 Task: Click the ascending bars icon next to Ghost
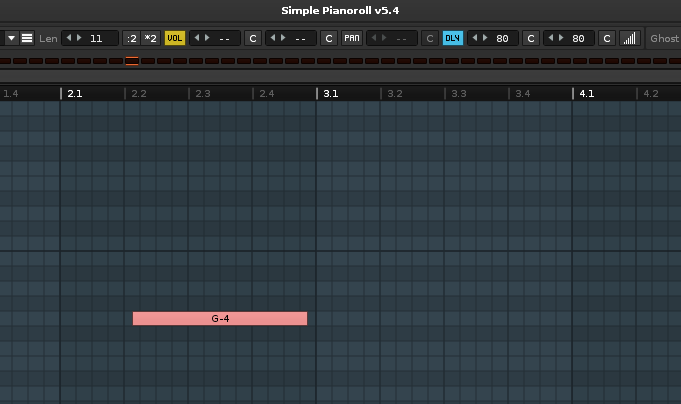[630, 38]
